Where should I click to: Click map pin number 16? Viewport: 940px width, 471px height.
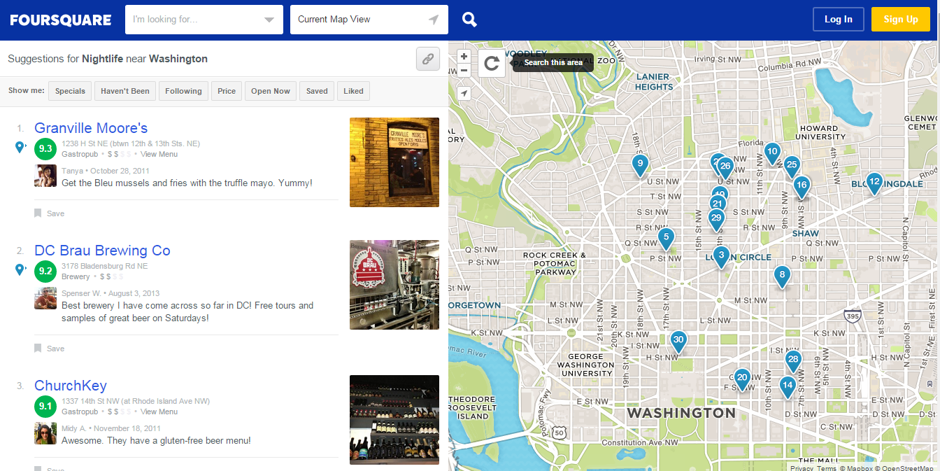tap(802, 186)
